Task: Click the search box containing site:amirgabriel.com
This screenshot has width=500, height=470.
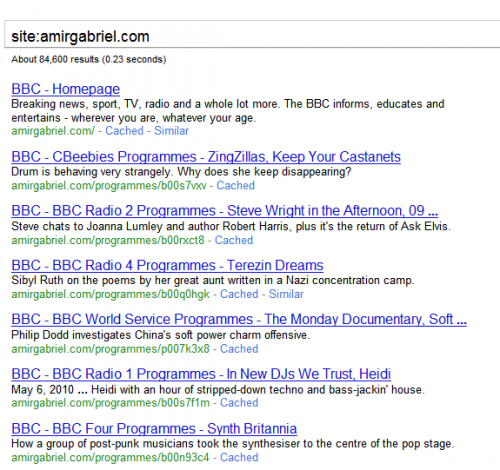Action: pos(252,34)
